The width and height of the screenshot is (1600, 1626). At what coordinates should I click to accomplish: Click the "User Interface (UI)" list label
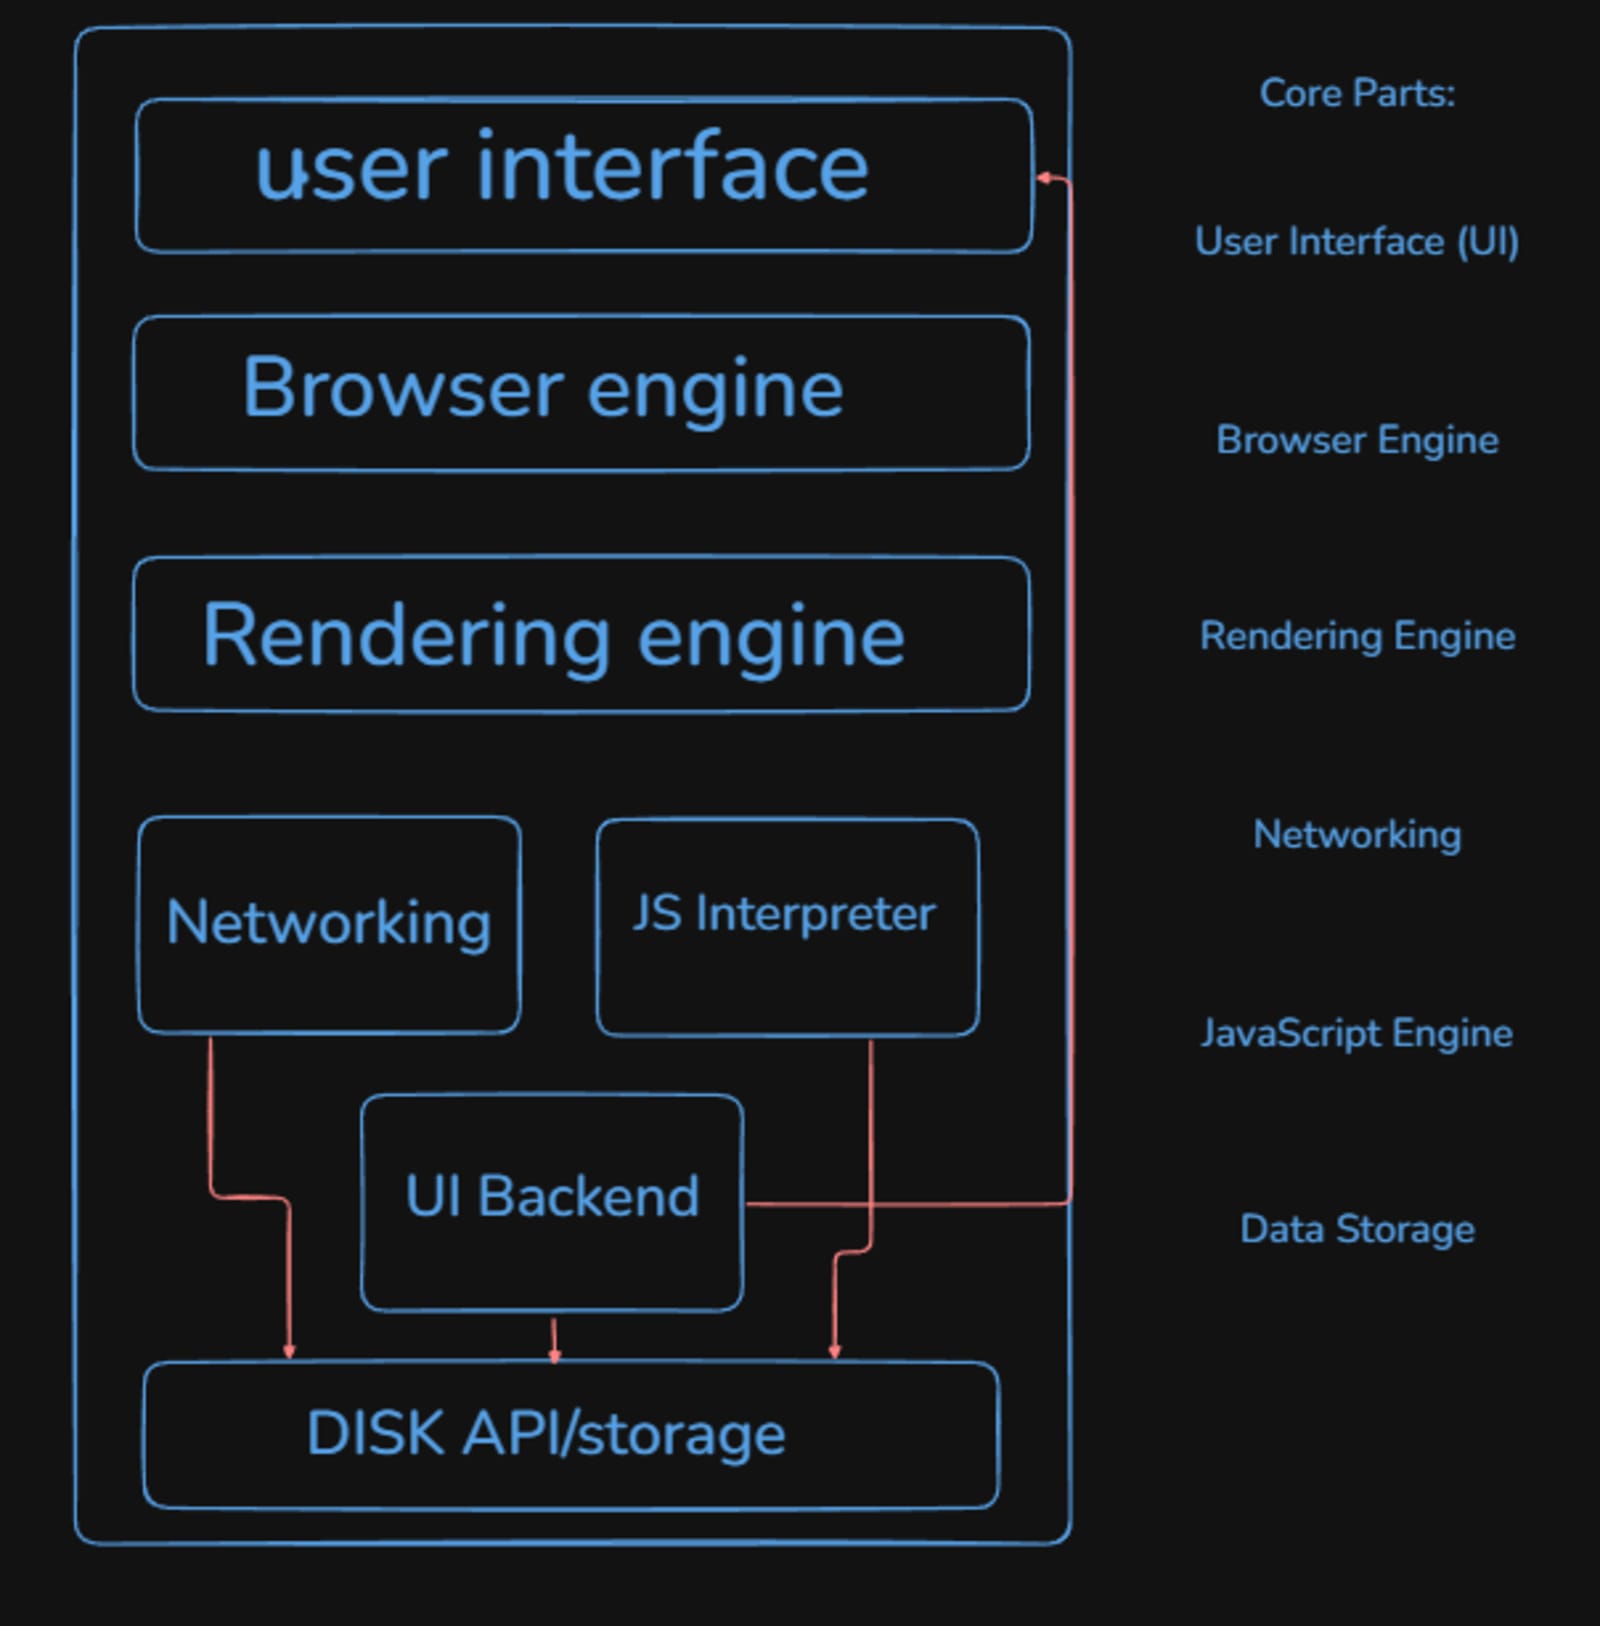pyautogui.click(x=1357, y=242)
